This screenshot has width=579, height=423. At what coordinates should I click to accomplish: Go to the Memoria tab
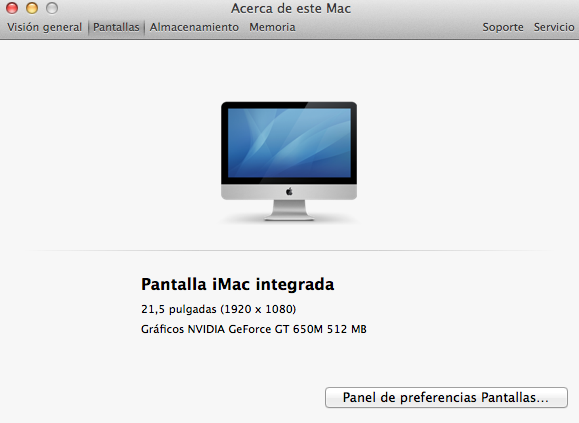[272, 27]
